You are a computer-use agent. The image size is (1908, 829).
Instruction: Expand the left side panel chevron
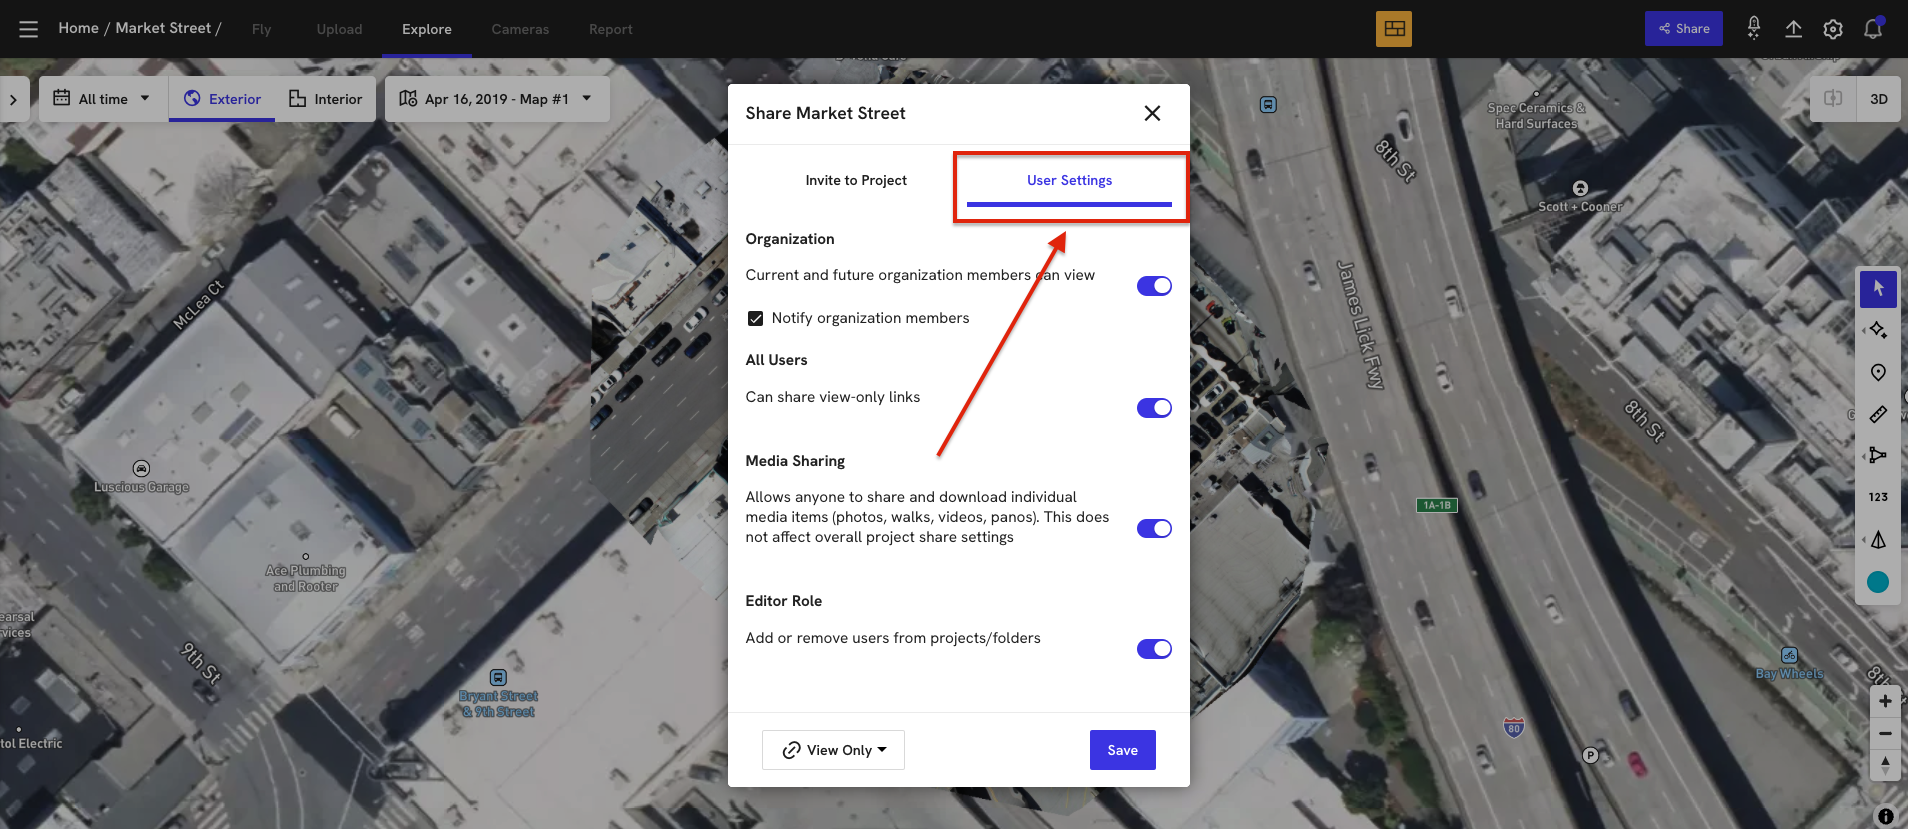click(x=13, y=99)
